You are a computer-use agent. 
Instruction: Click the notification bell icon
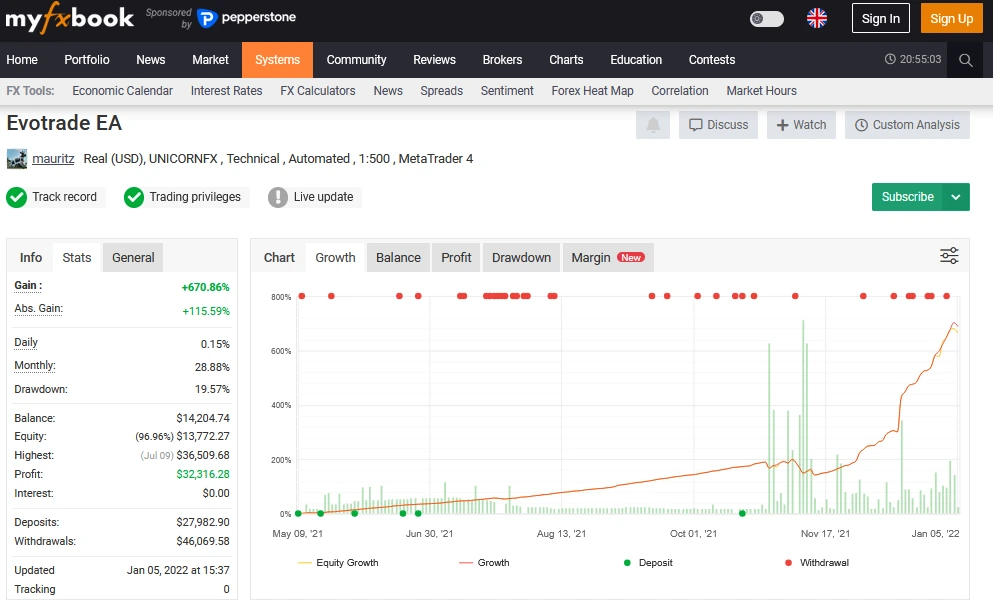653,125
